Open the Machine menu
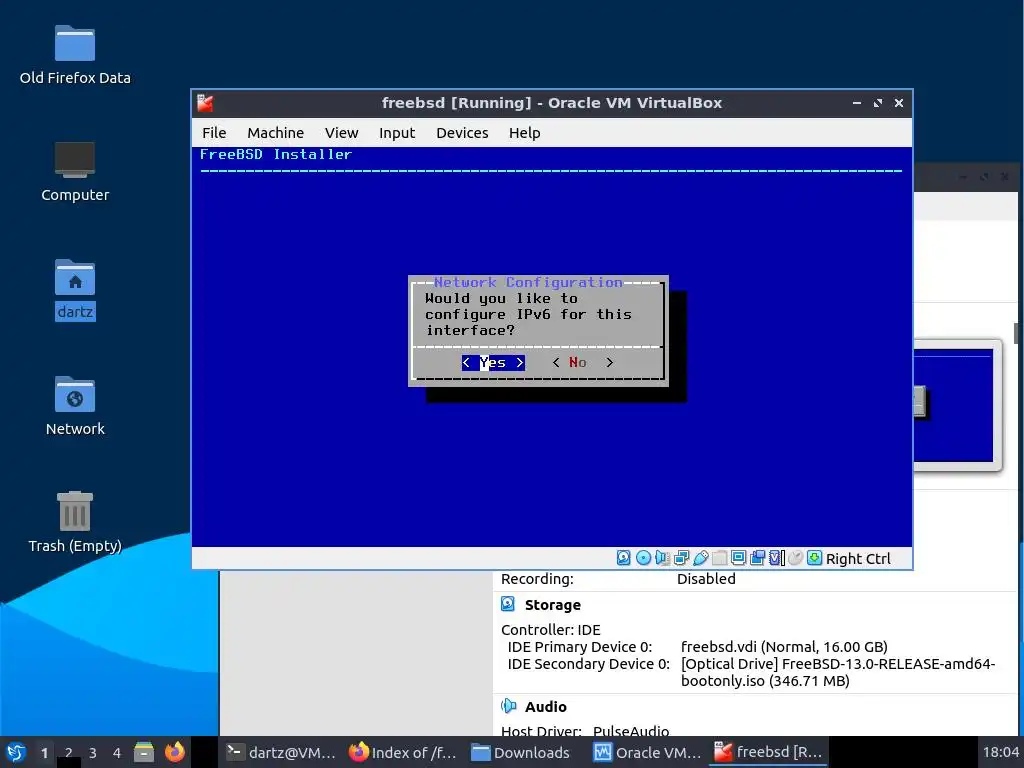 (x=276, y=133)
